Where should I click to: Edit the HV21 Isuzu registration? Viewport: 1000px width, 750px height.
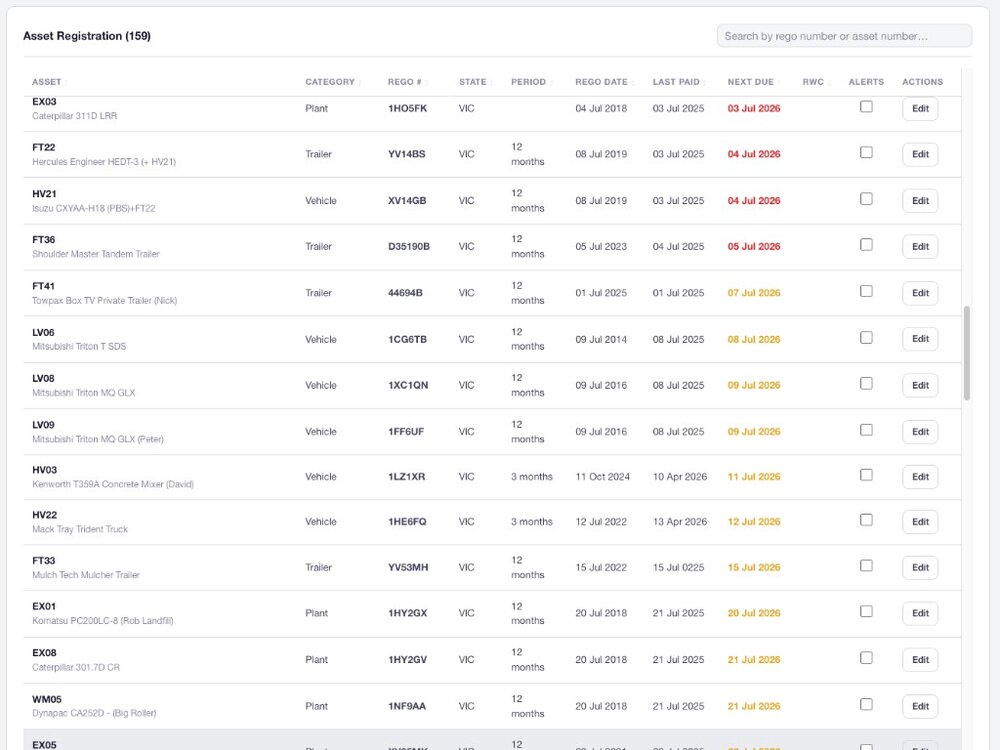tap(920, 201)
